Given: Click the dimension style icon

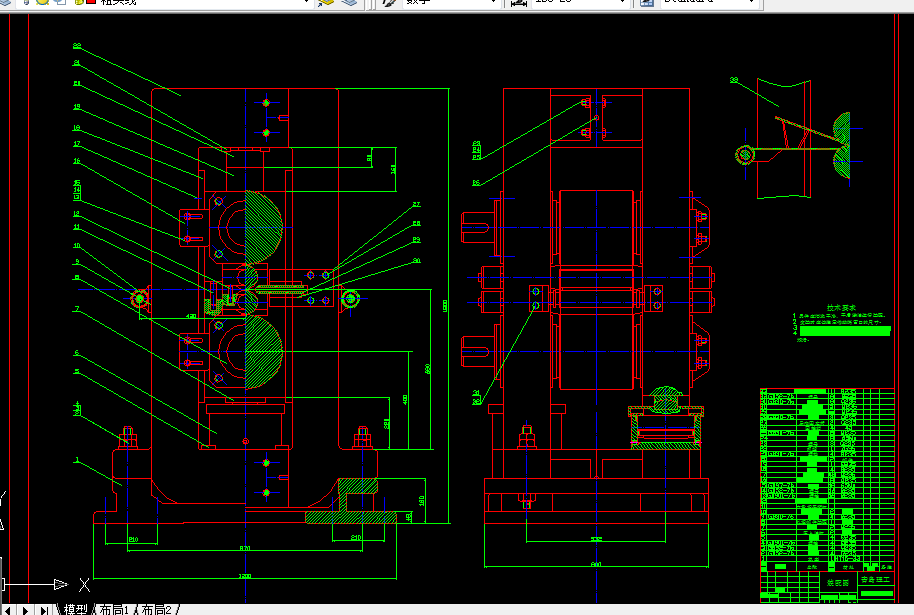Looking at the screenshot, I should tap(519, 2).
